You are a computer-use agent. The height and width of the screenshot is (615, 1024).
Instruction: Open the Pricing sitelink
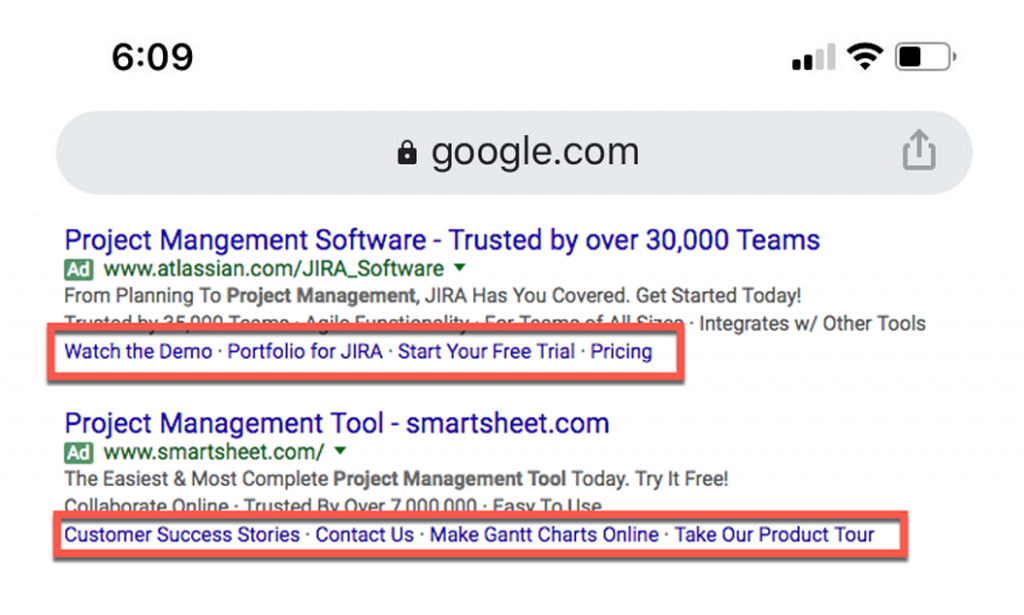click(x=621, y=351)
